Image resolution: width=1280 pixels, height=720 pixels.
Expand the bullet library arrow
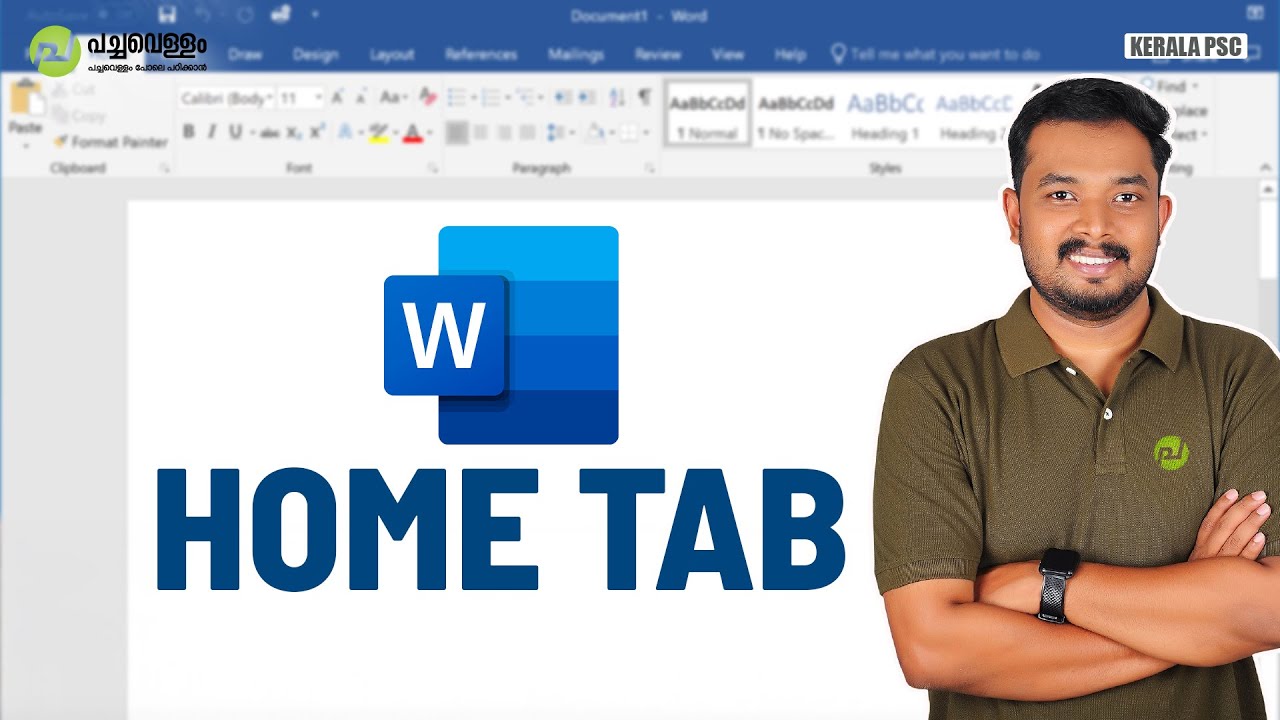474,98
